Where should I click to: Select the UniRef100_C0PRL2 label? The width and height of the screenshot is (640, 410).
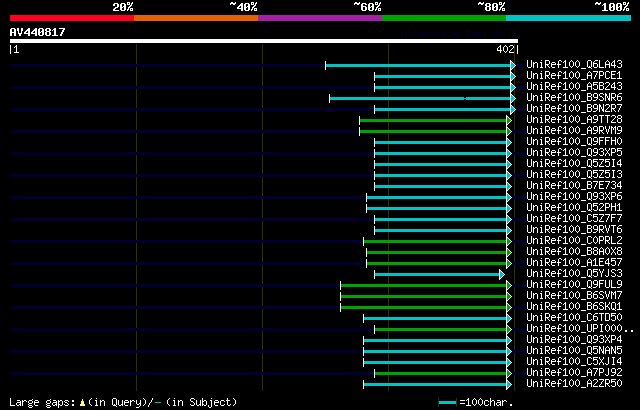pyautogui.click(x=574, y=241)
